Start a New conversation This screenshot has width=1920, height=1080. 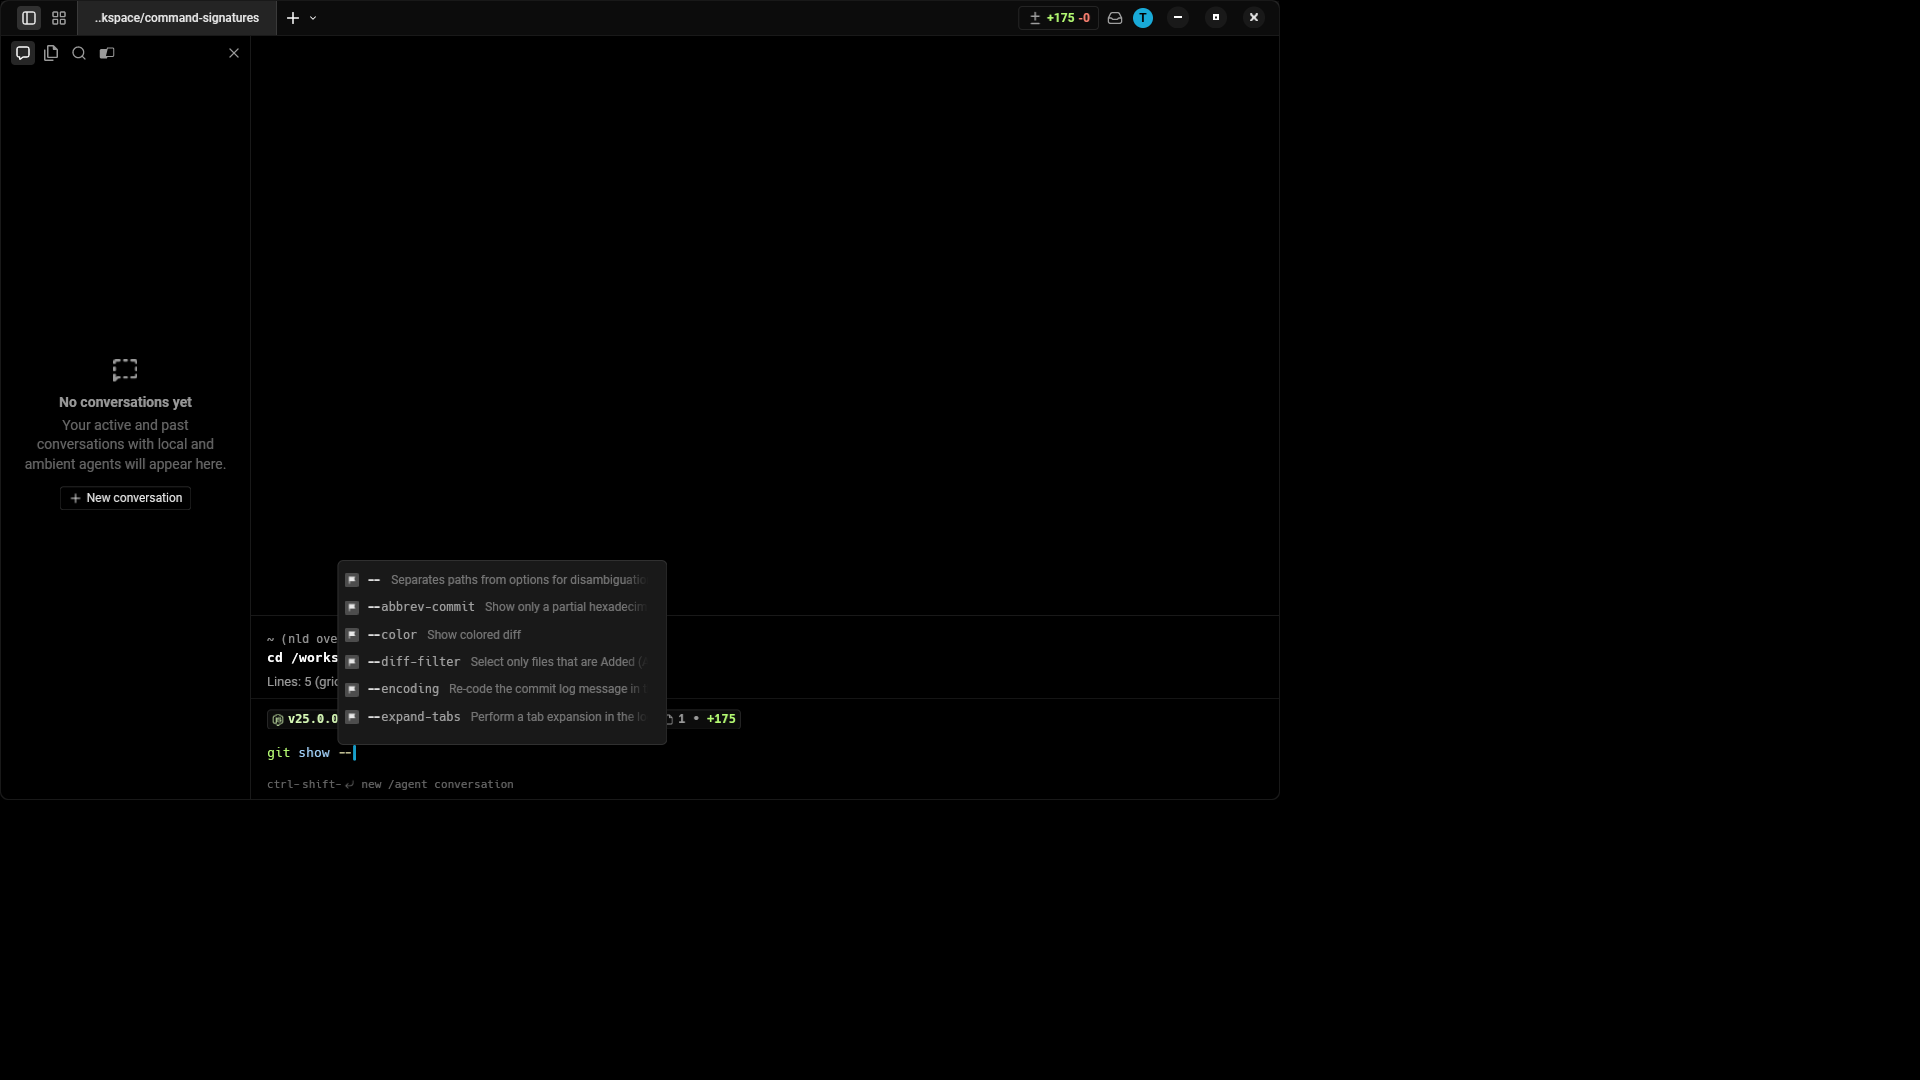point(126,498)
